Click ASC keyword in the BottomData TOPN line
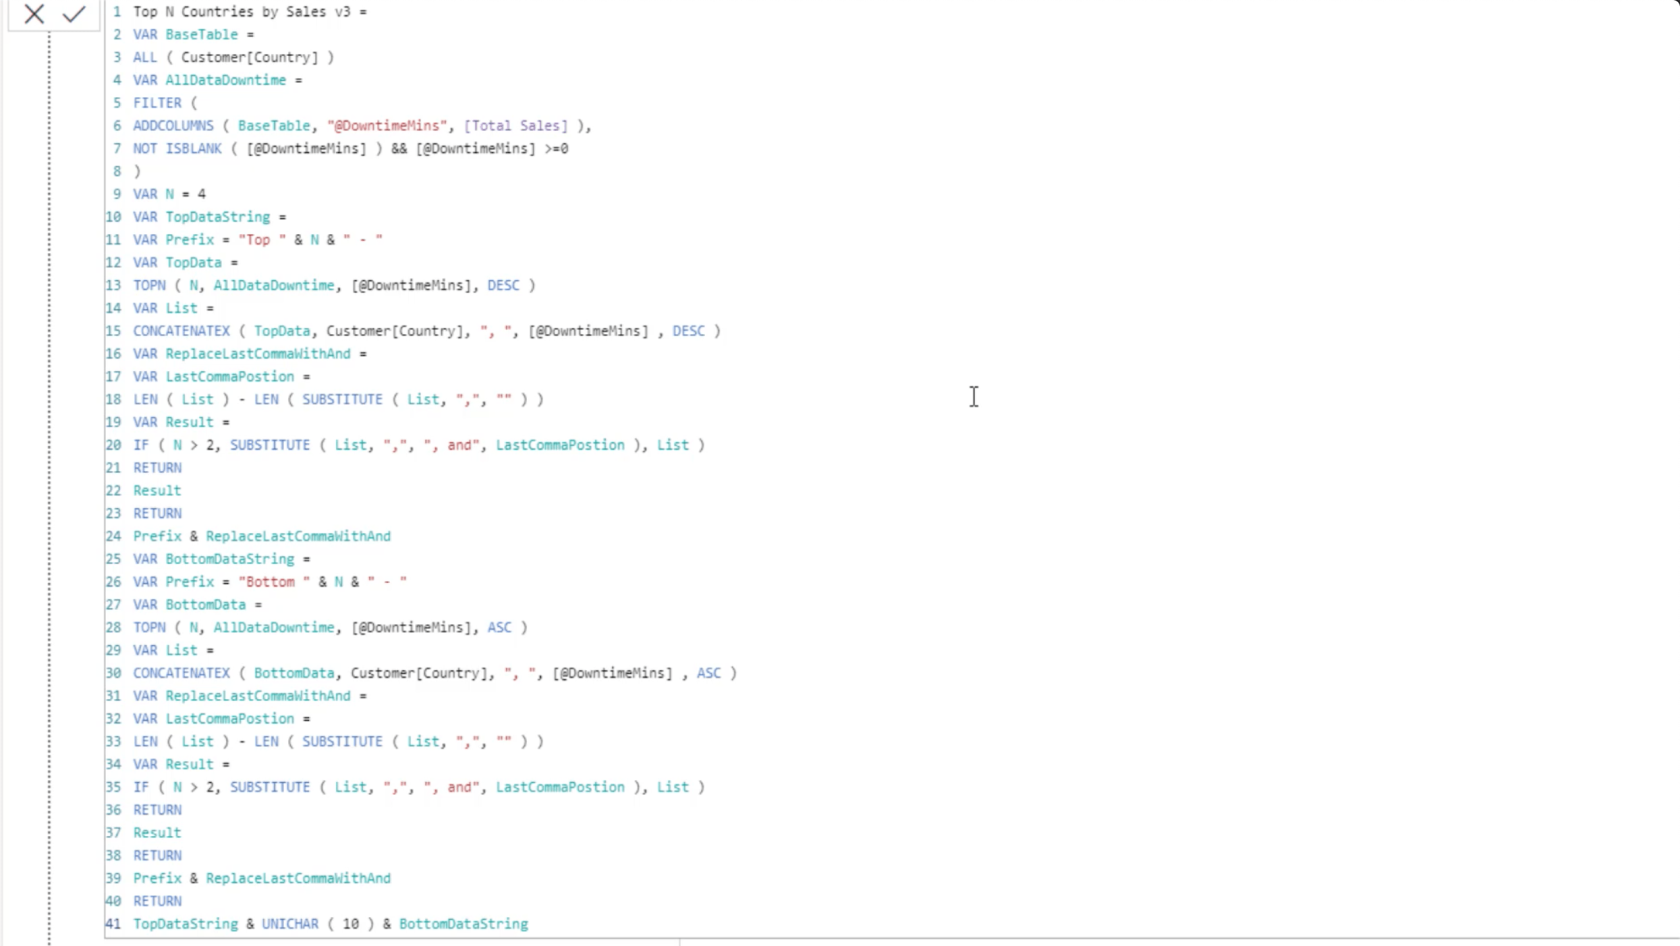The image size is (1680, 946). [499, 628]
